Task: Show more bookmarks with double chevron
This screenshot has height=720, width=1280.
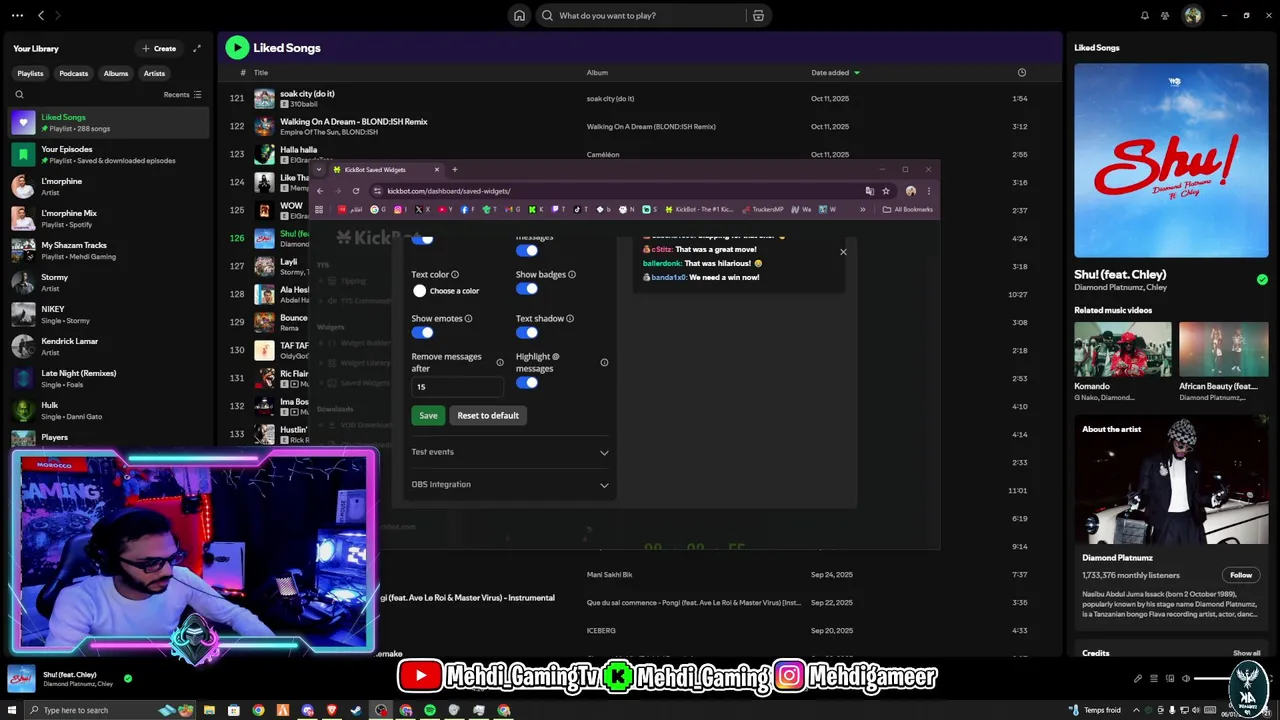Action: pyautogui.click(x=862, y=209)
